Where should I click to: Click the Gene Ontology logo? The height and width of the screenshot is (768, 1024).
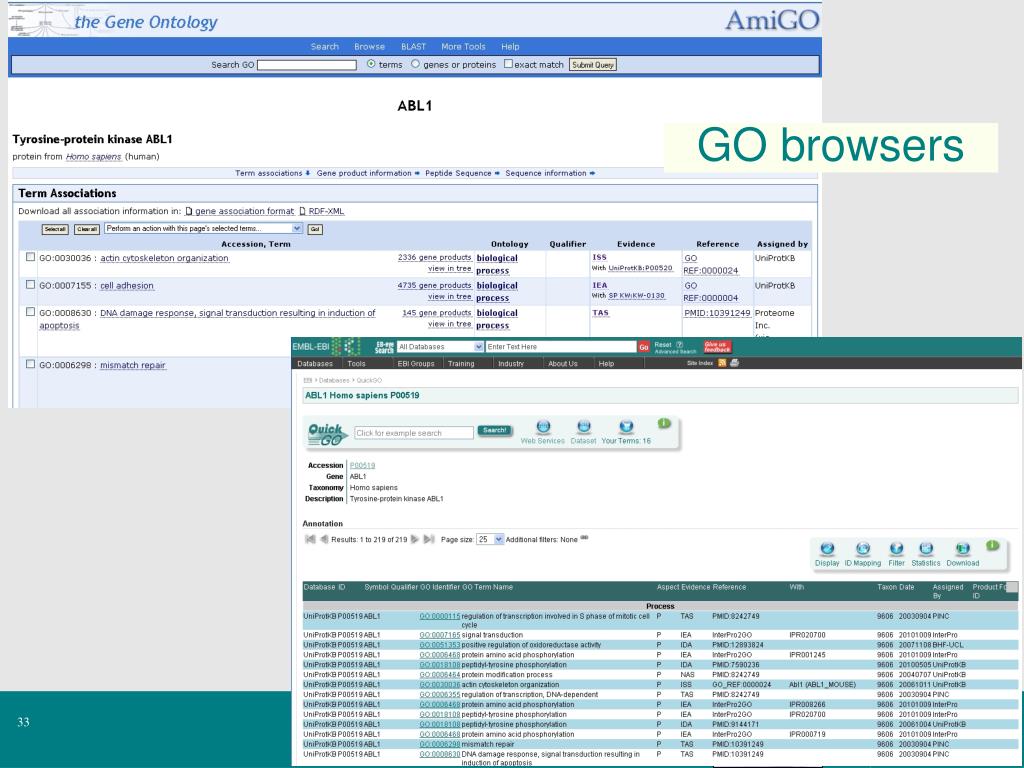(x=114, y=20)
